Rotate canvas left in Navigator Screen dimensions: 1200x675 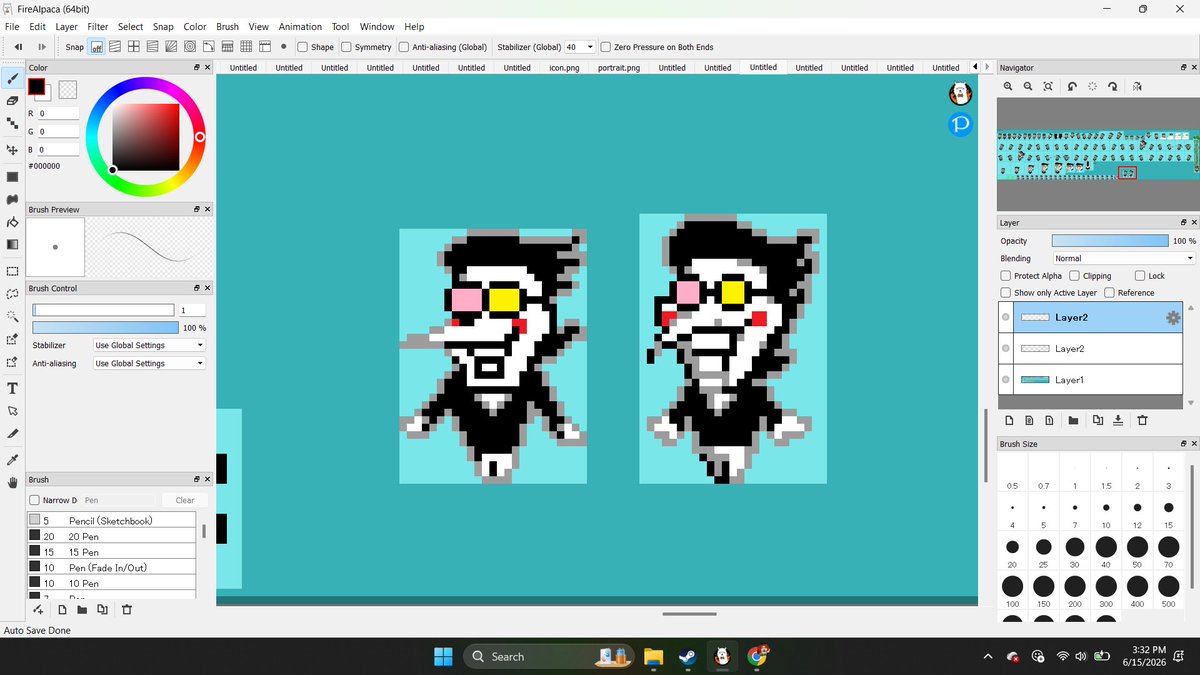1072,87
